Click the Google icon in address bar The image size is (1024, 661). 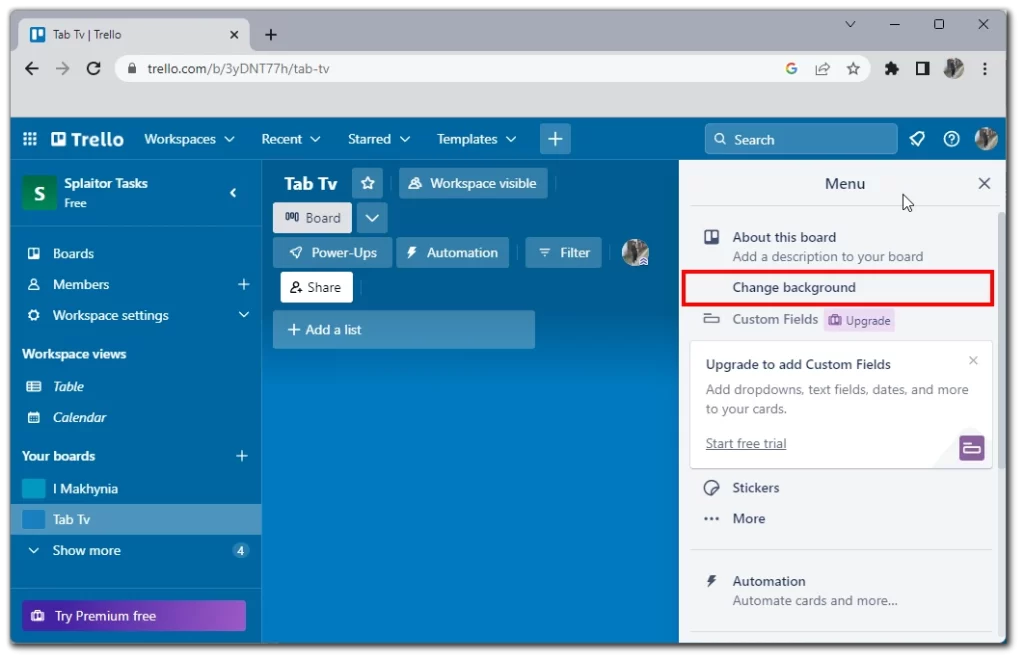point(792,69)
